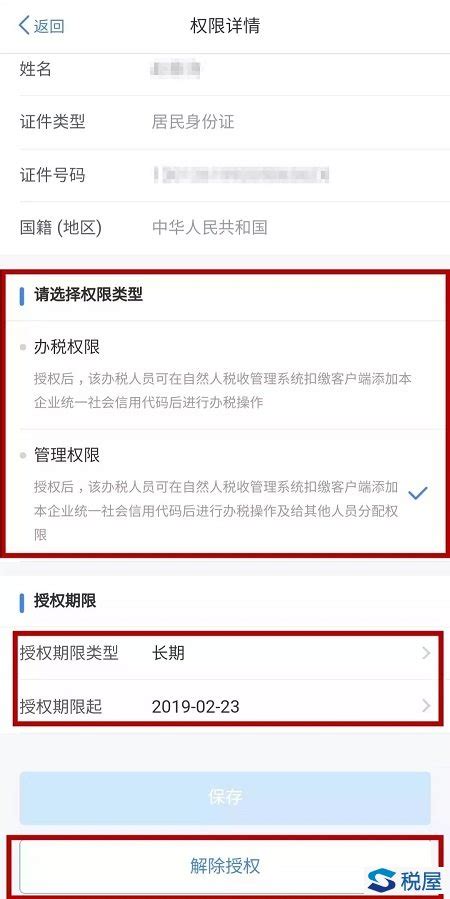The height and width of the screenshot is (899, 450).
Task: Click the 保存 save button
Action: click(225, 798)
